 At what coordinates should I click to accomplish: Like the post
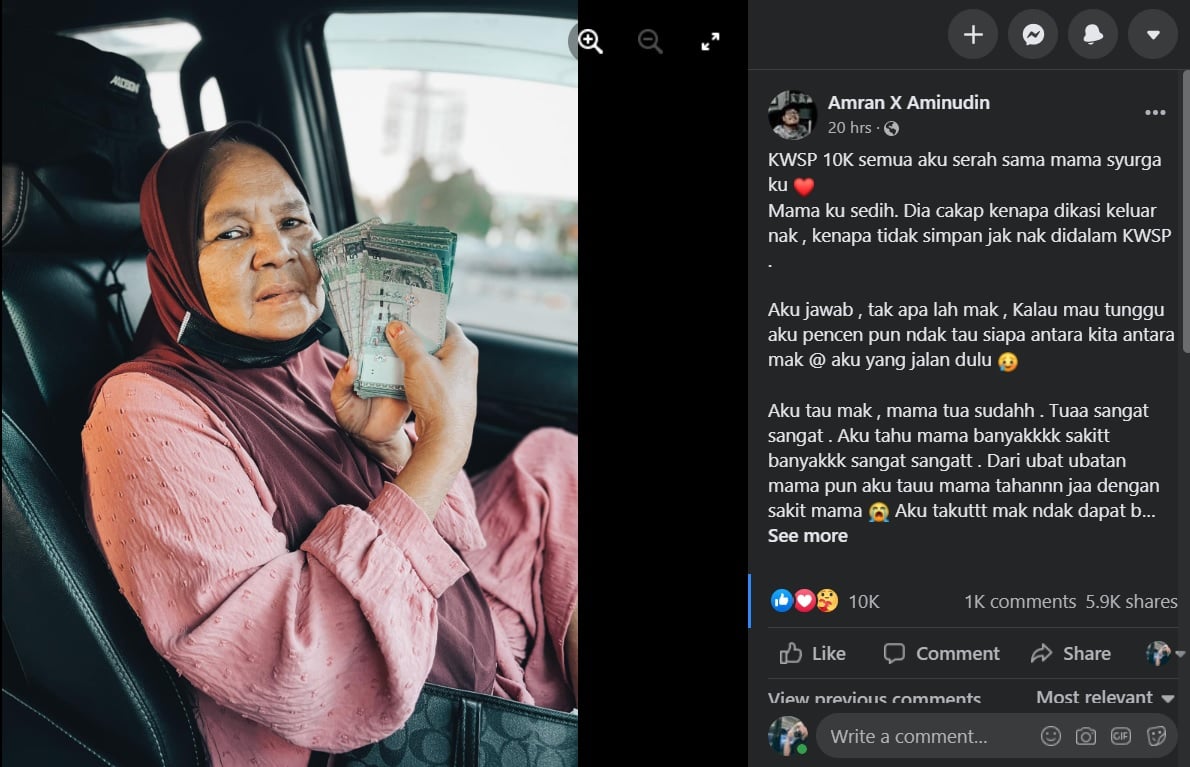click(813, 653)
